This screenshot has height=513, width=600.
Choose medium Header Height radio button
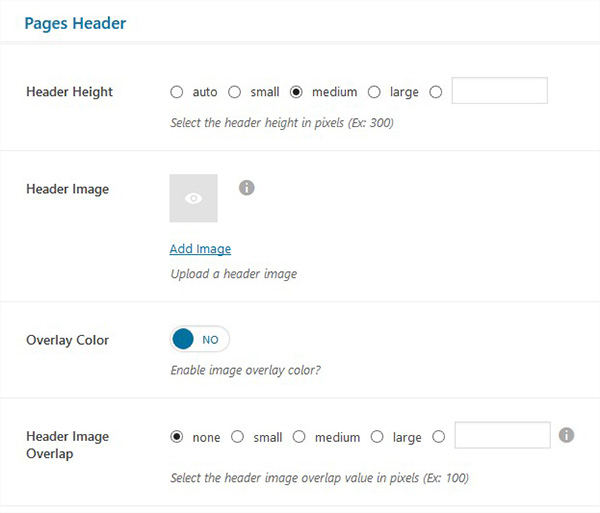(296, 92)
